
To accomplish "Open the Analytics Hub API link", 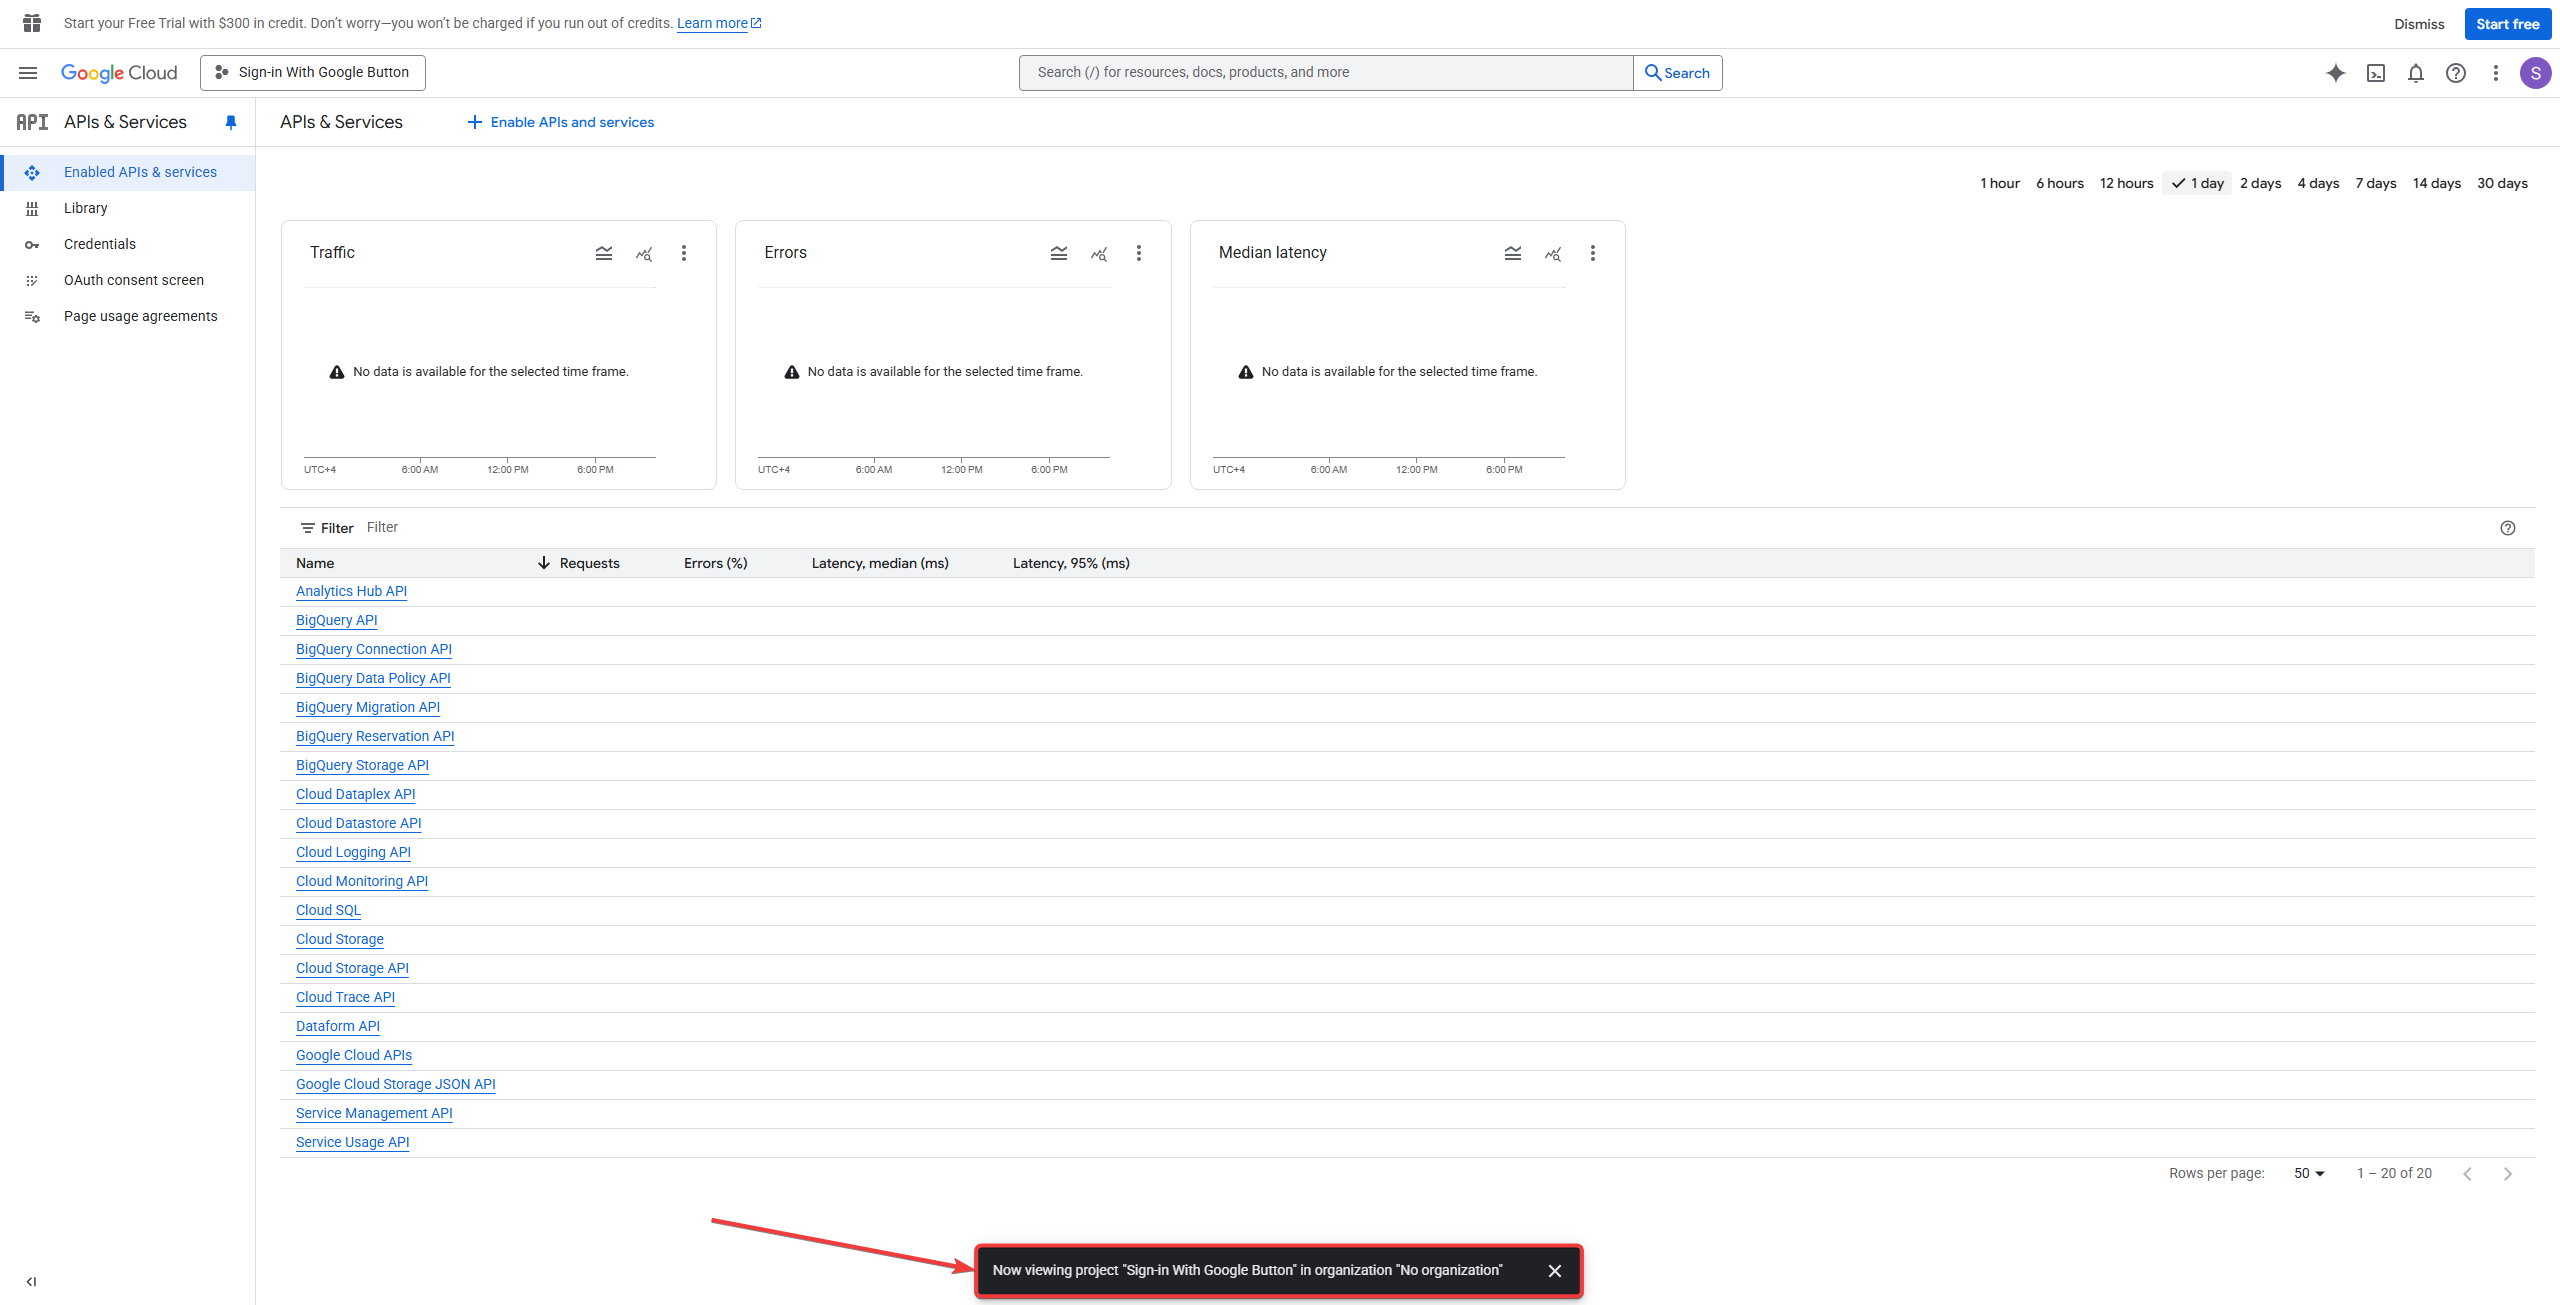I will pos(352,591).
